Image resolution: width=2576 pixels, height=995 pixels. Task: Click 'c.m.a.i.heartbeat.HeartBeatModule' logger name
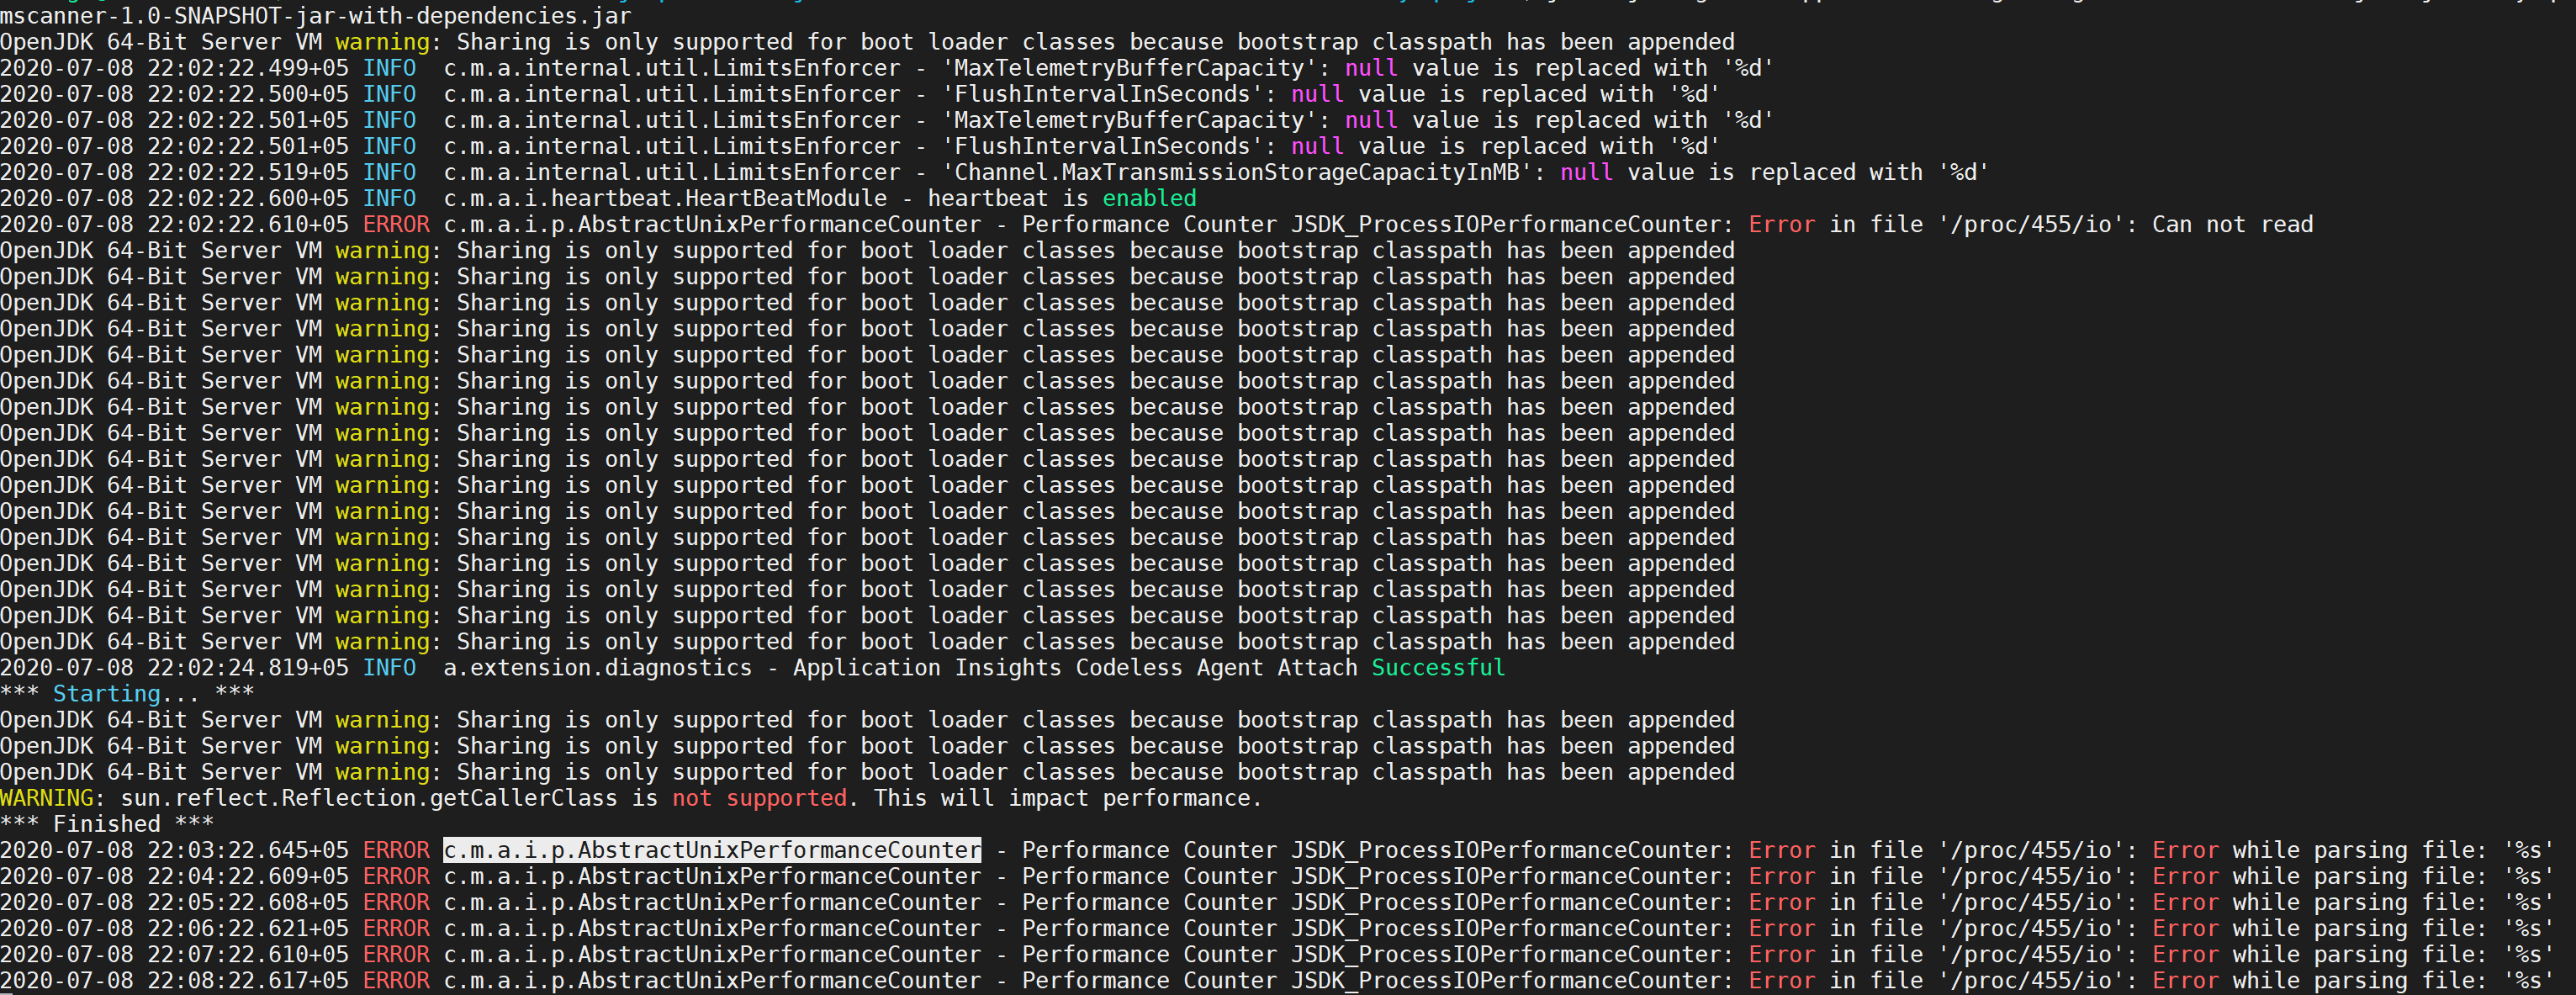665,198
